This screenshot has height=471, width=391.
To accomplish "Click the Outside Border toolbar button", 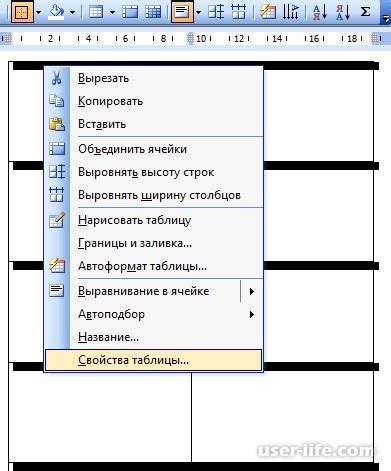I will point(22,12).
